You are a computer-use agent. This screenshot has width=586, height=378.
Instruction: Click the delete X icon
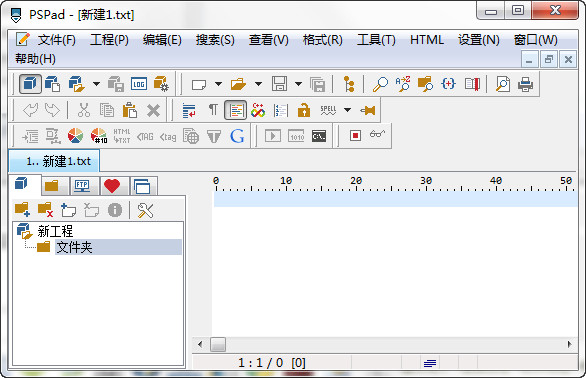click(153, 111)
